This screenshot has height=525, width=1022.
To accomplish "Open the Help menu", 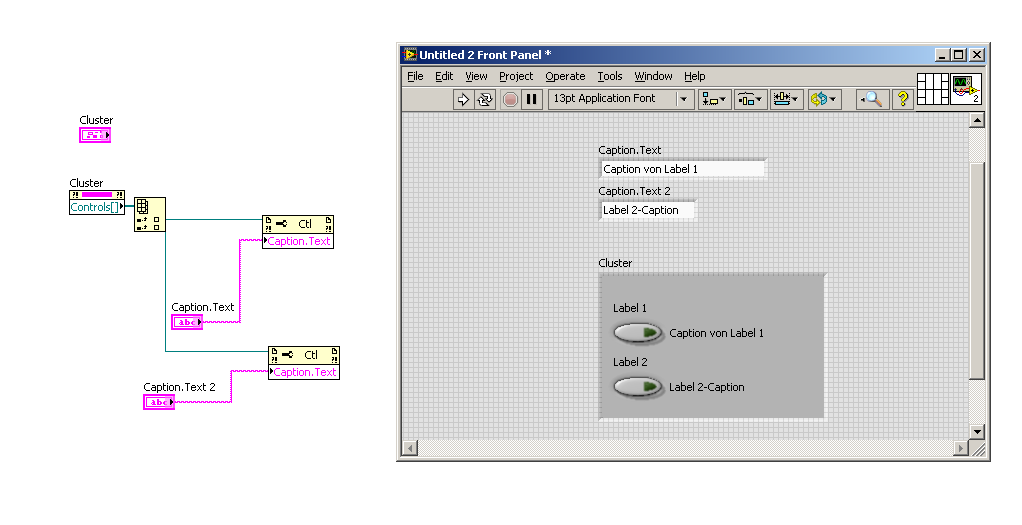I will coord(695,76).
